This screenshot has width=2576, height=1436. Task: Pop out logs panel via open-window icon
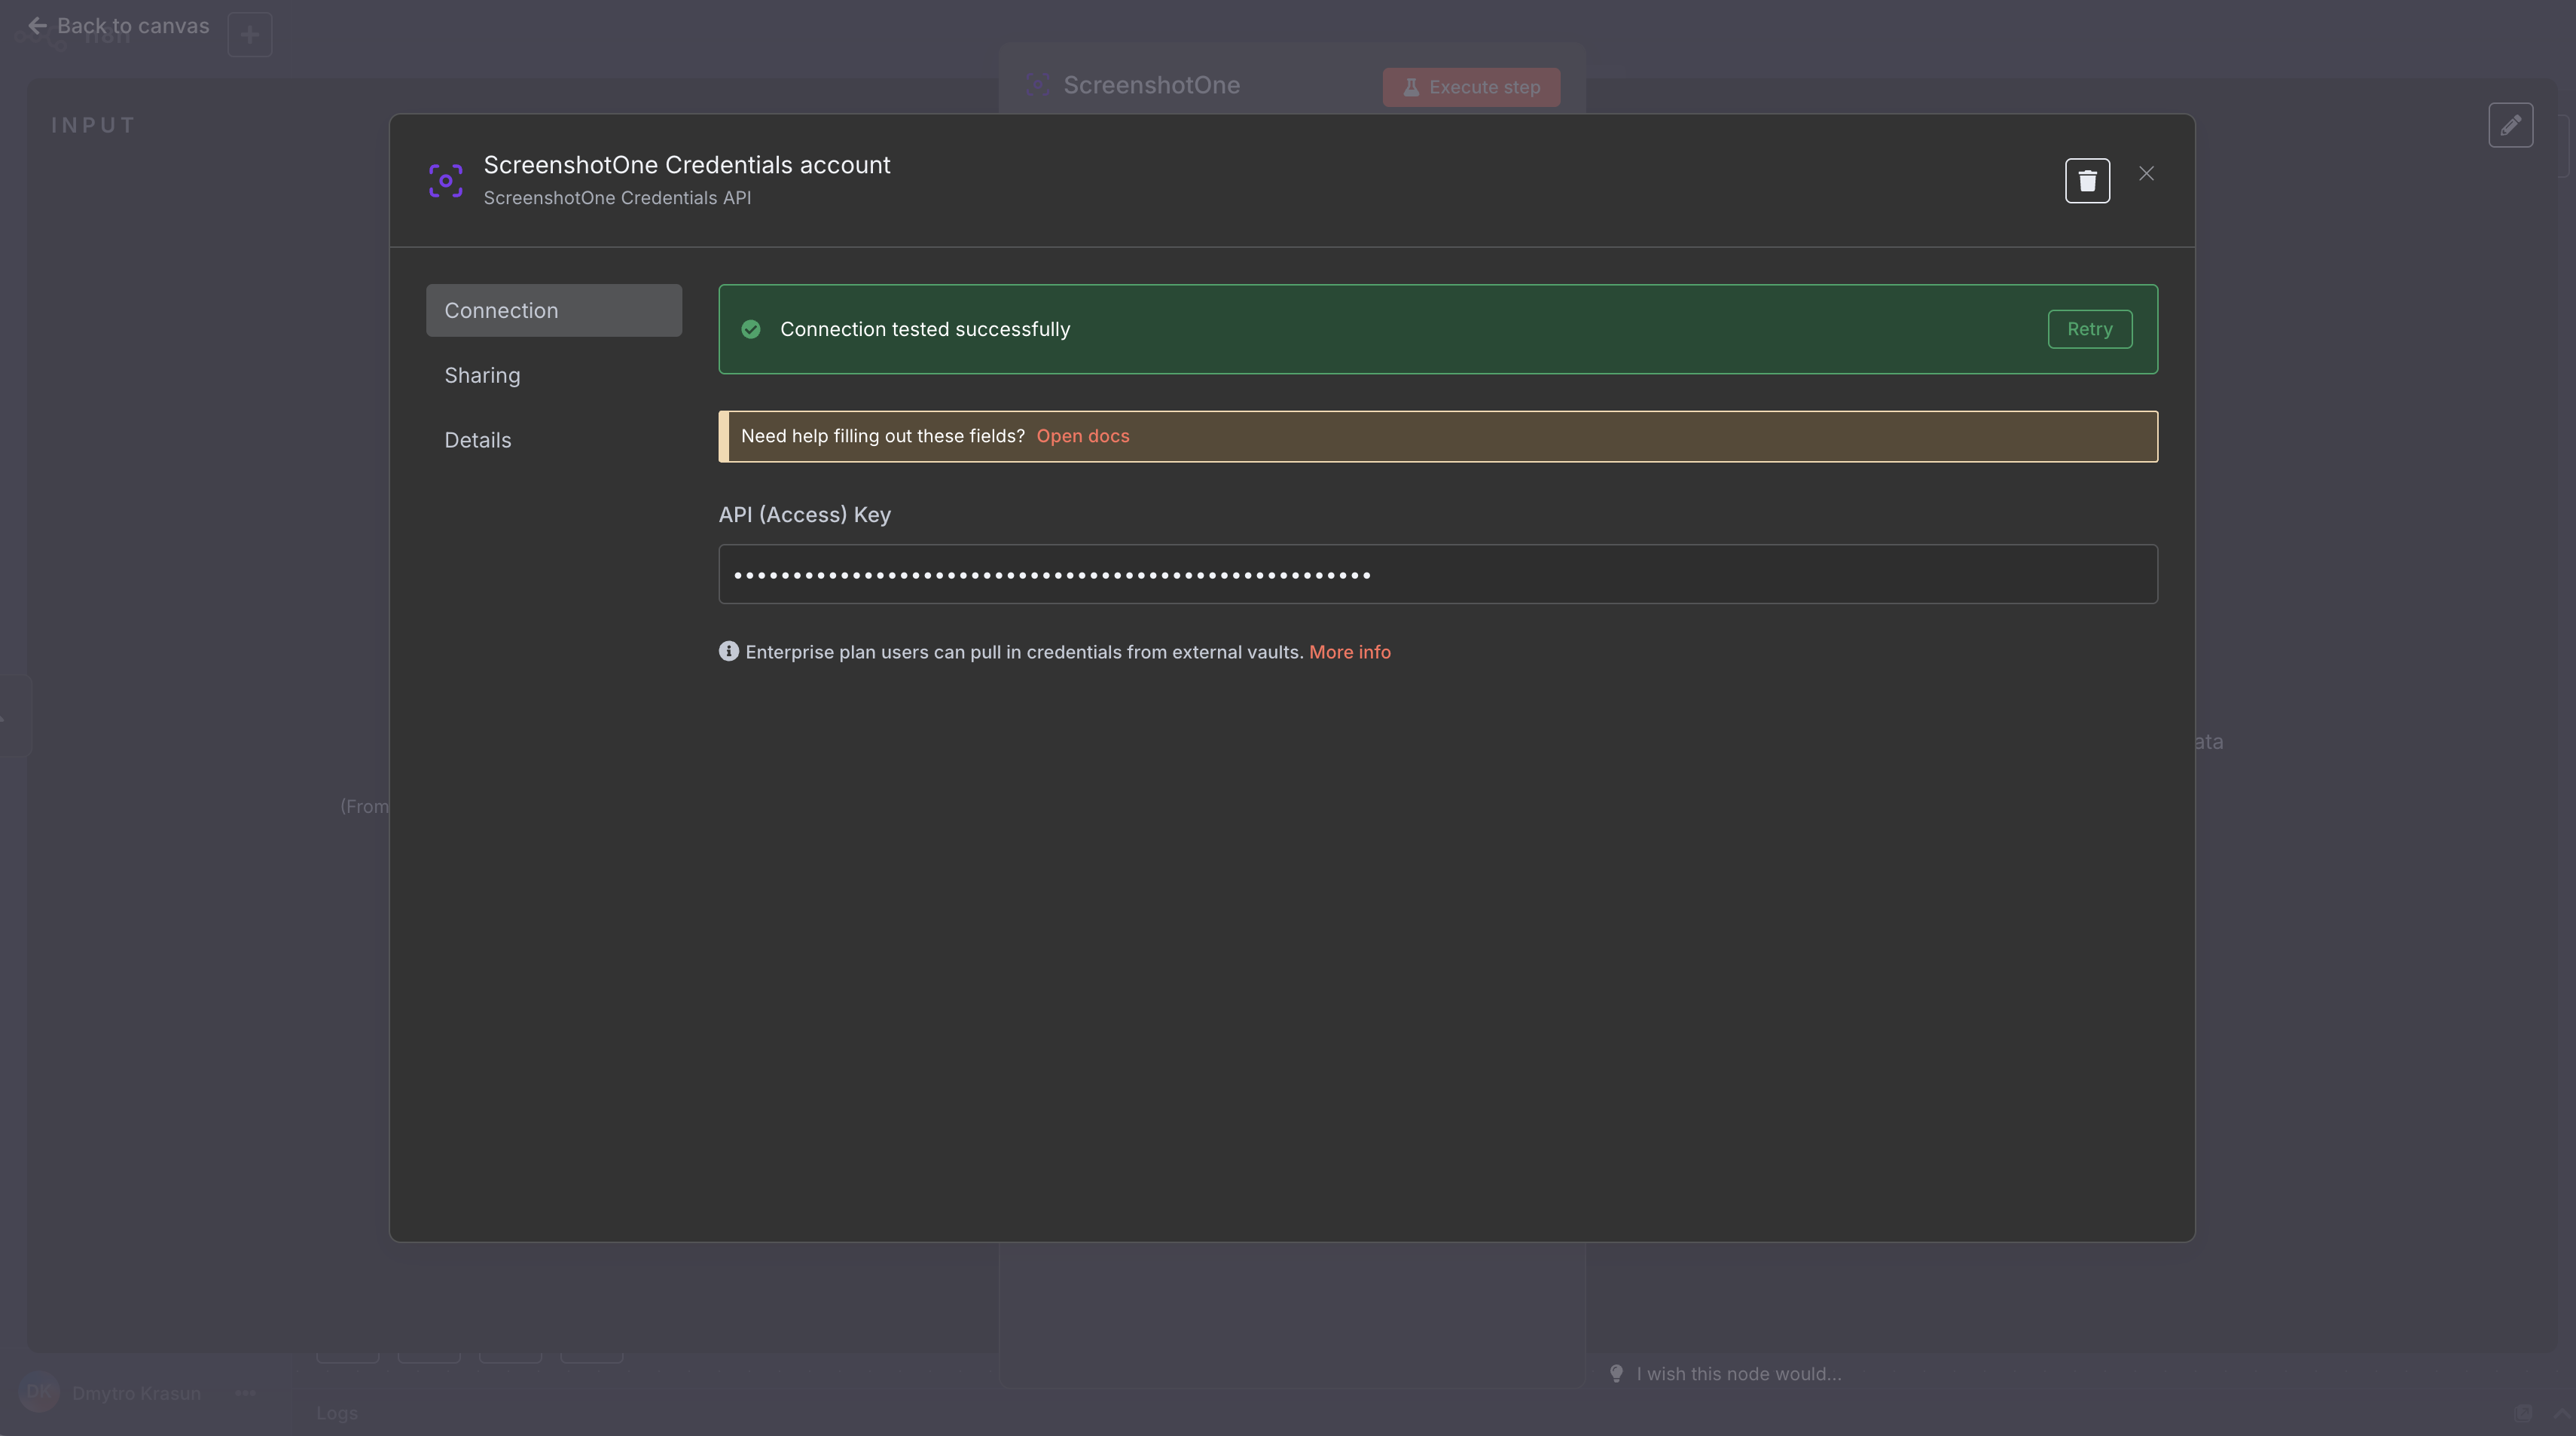[2523, 1413]
